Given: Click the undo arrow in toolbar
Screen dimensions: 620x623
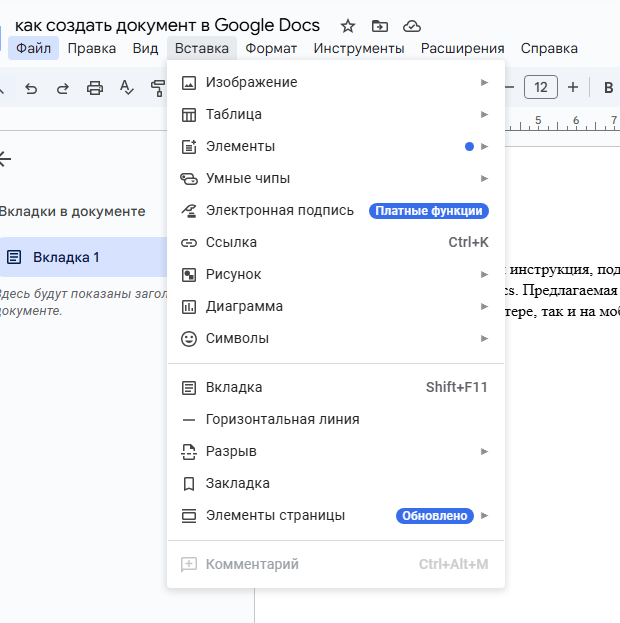Looking at the screenshot, I should [x=31, y=88].
